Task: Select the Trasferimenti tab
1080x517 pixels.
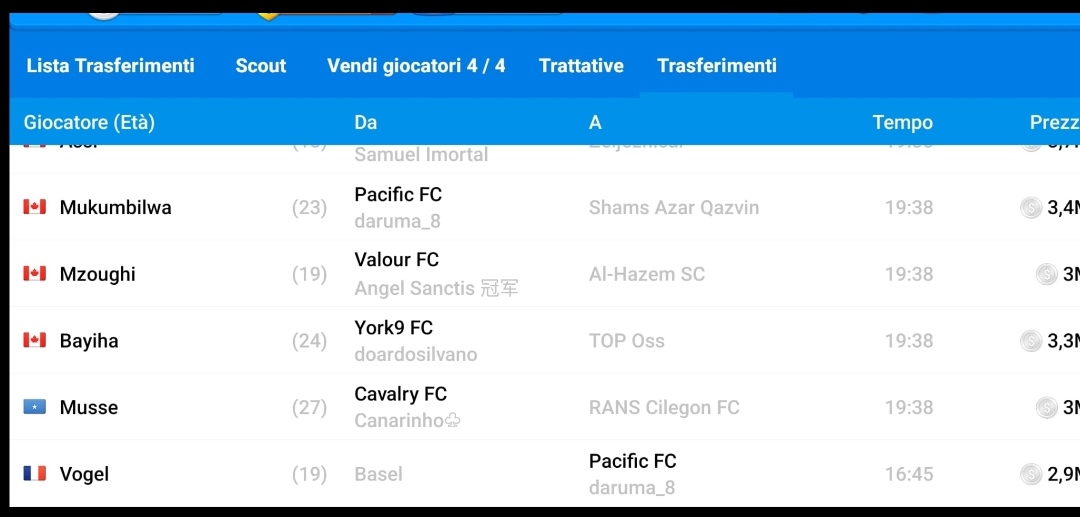Action: point(716,66)
